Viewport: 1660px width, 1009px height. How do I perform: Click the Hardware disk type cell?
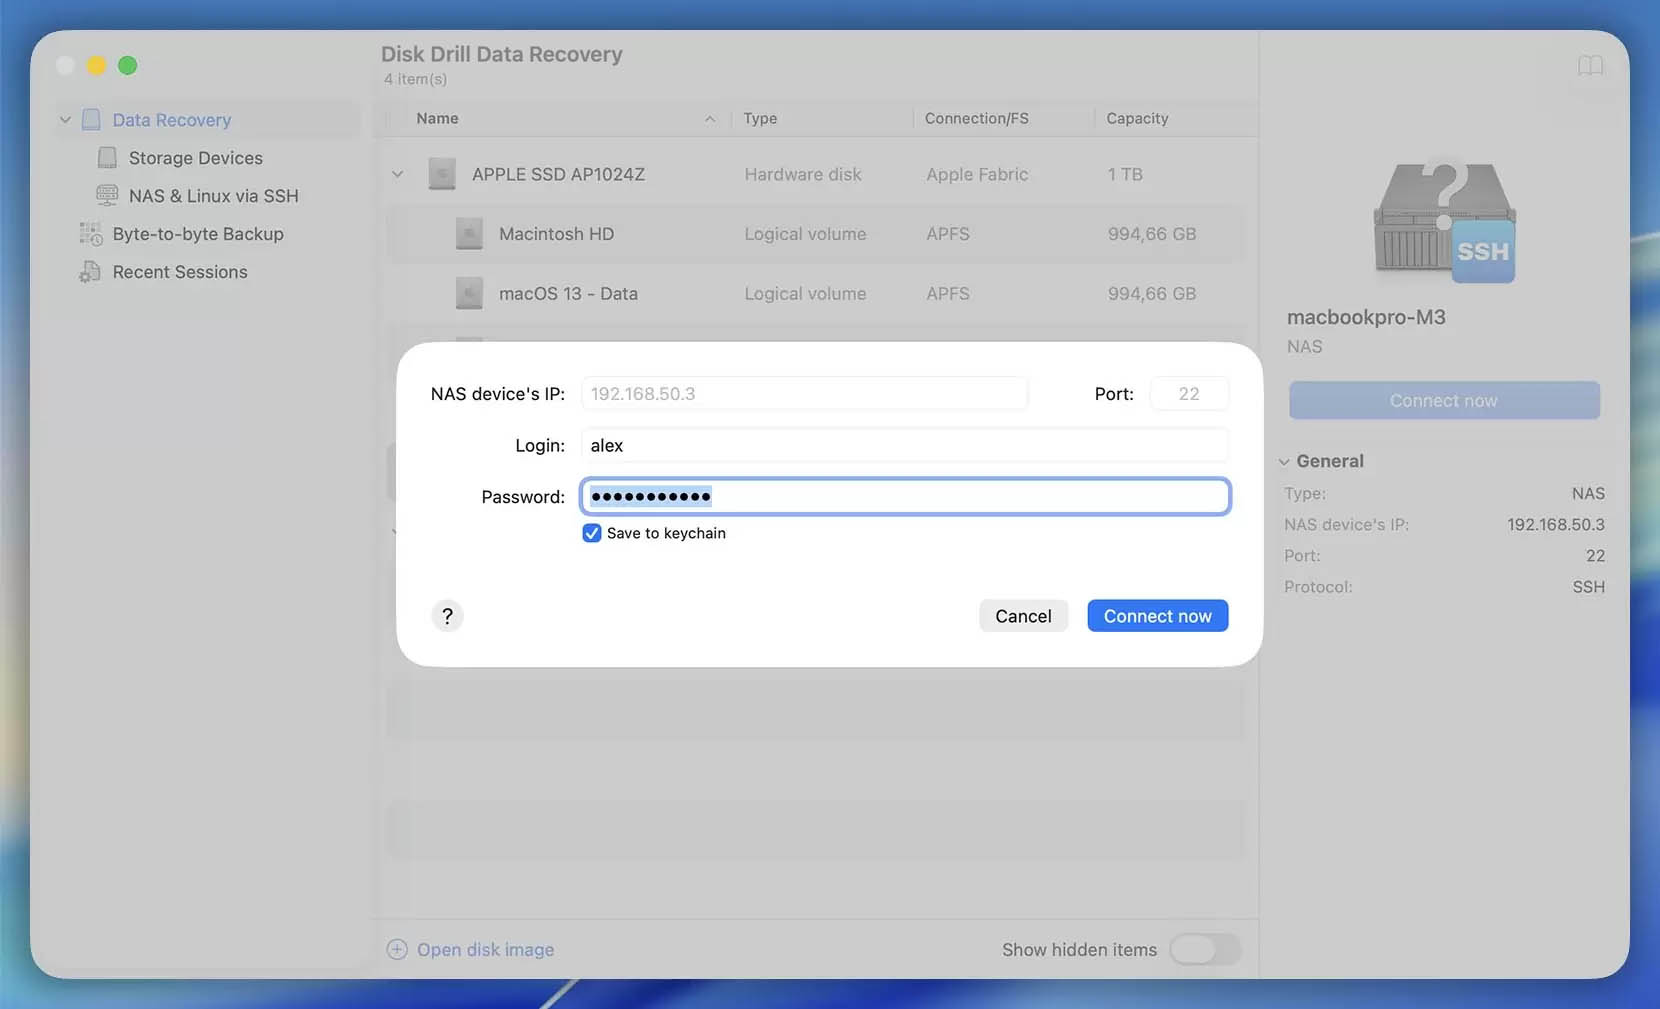tap(803, 174)
